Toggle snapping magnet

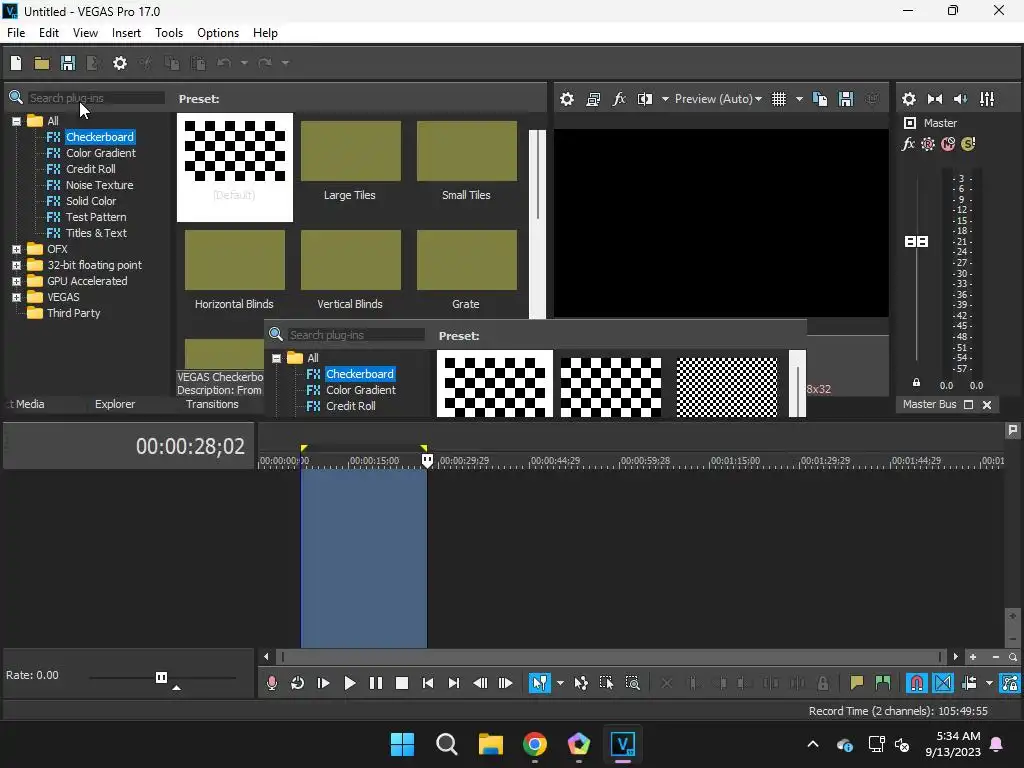click(917, 683)
